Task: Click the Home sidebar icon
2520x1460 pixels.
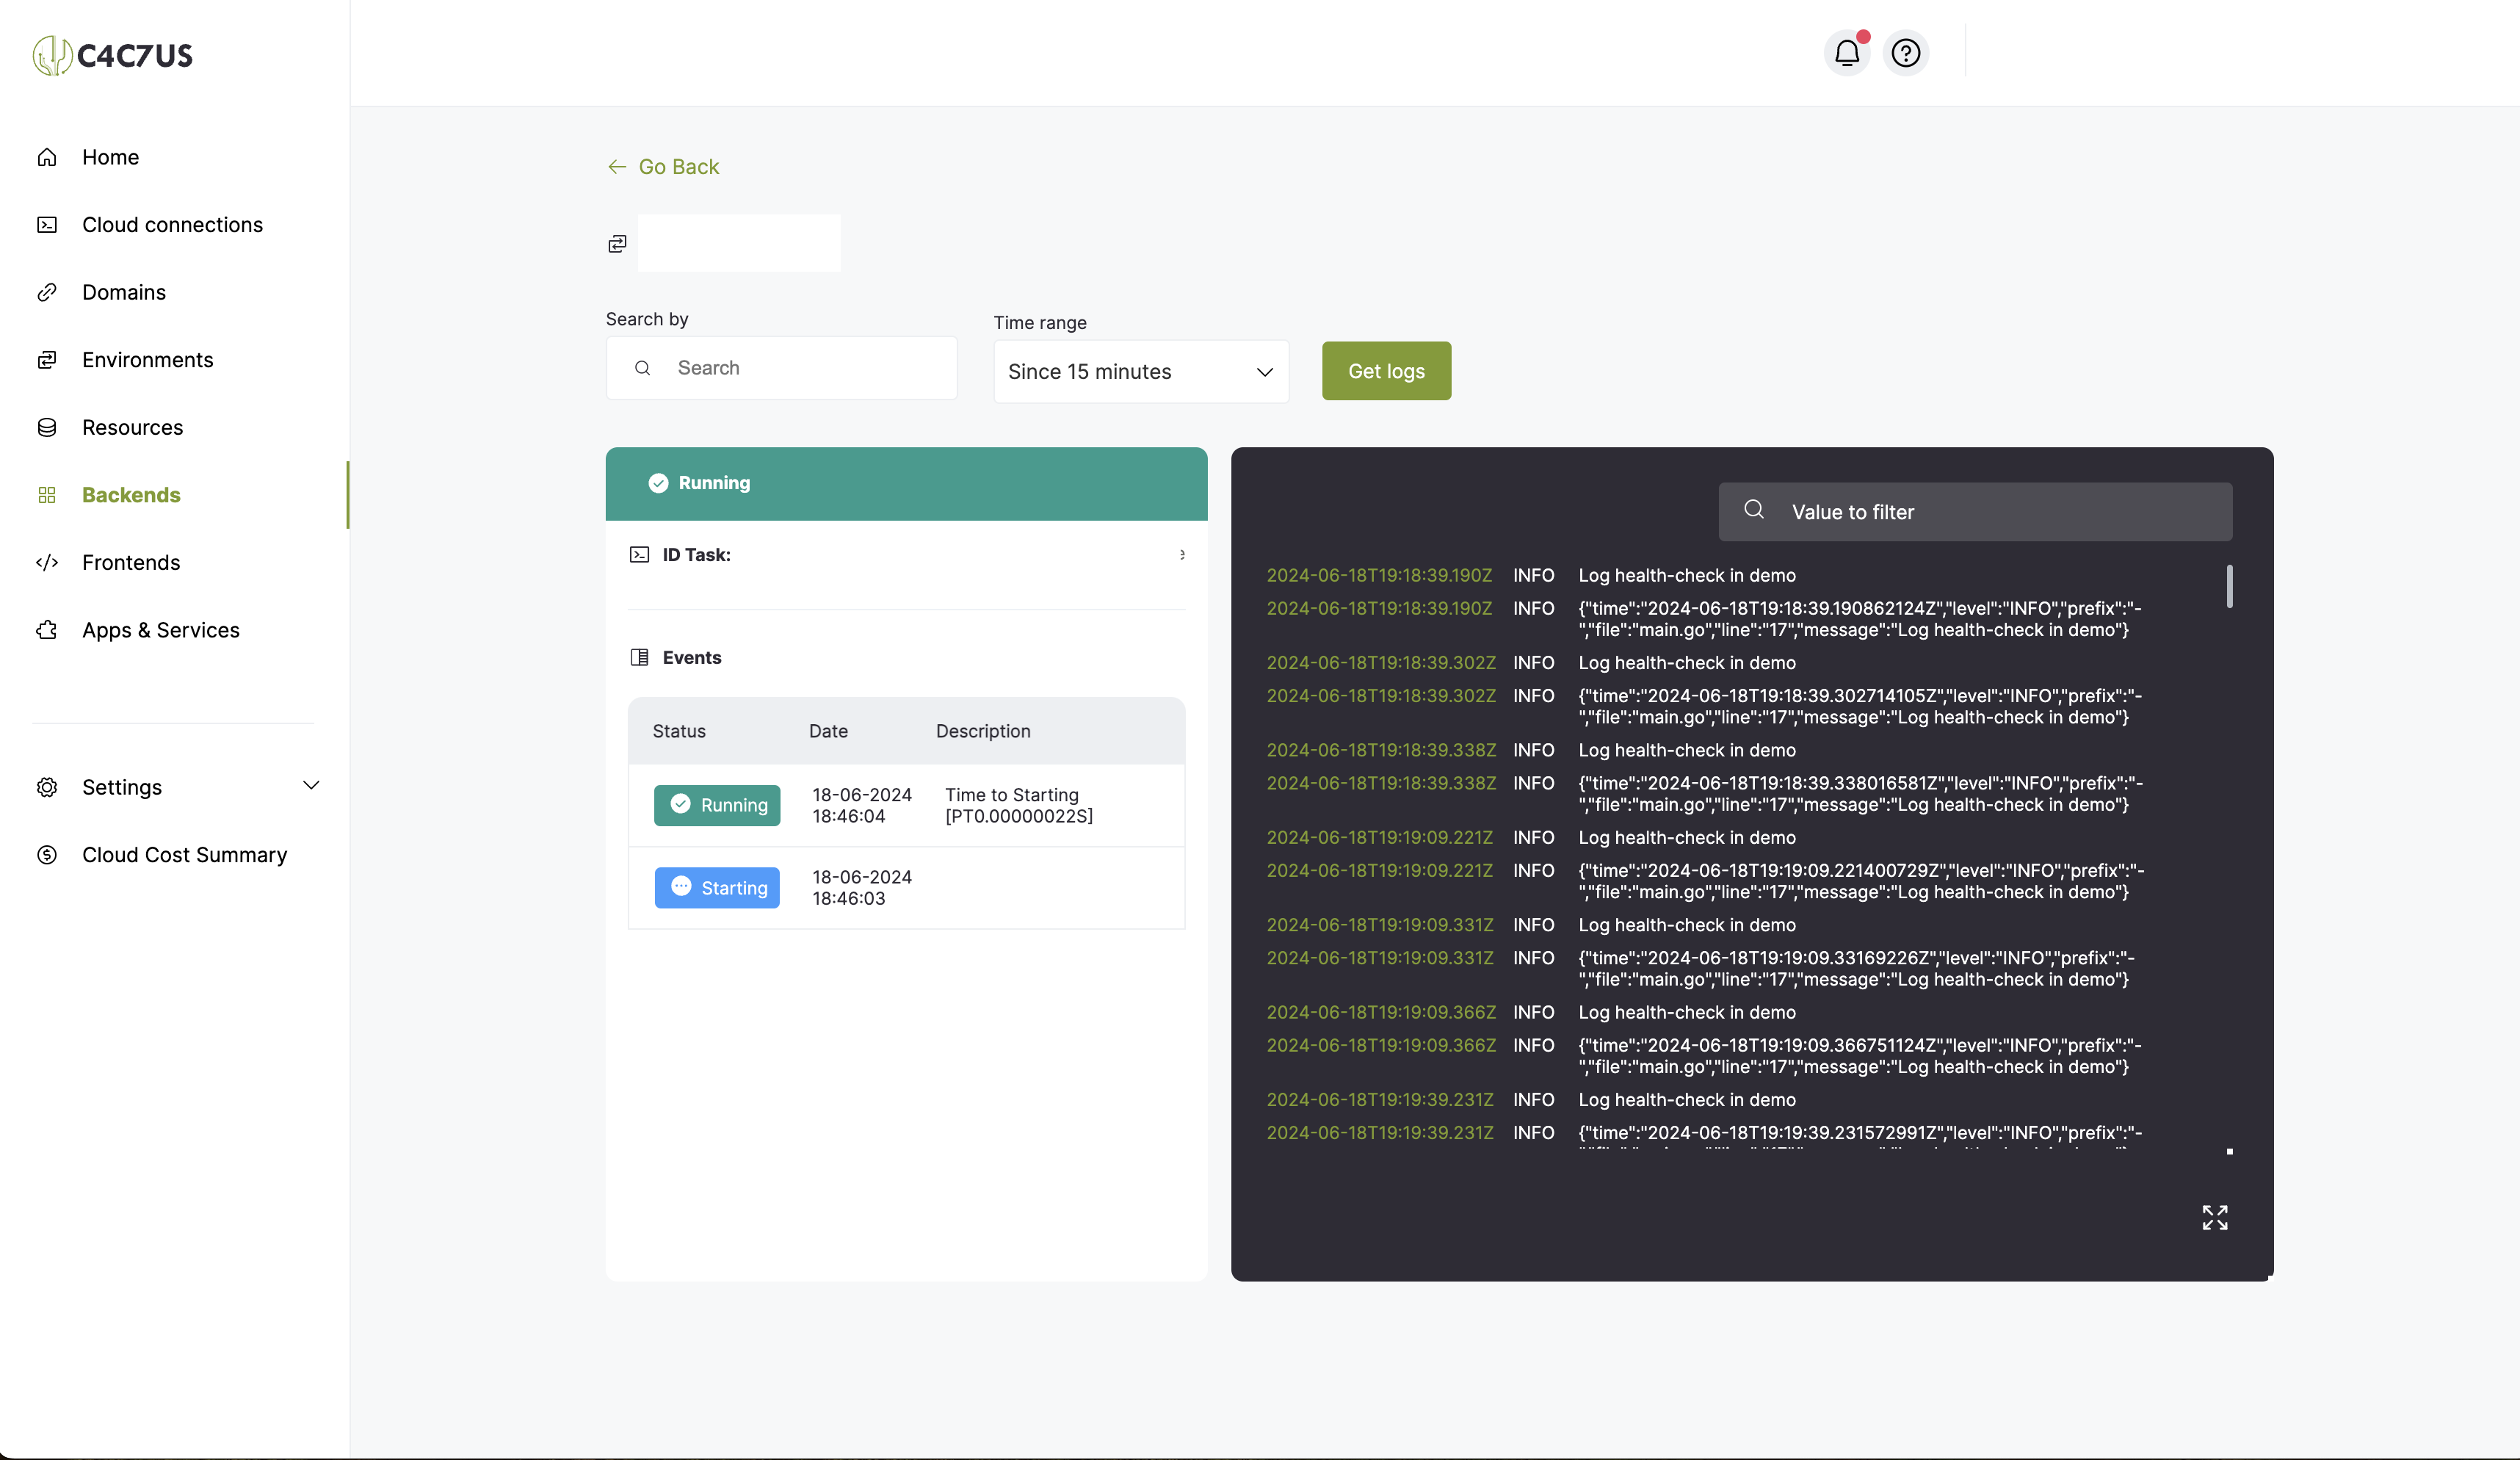Action: [47, 157]
